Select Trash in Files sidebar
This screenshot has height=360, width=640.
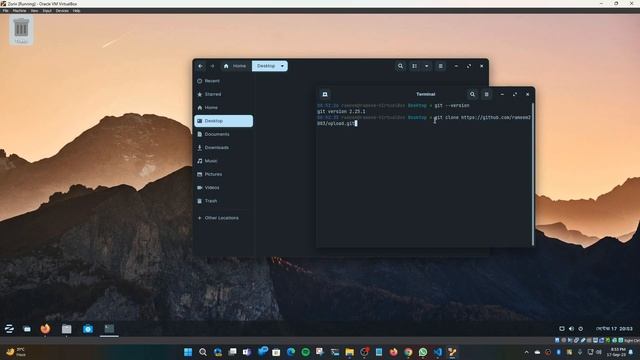coord(224,201)
